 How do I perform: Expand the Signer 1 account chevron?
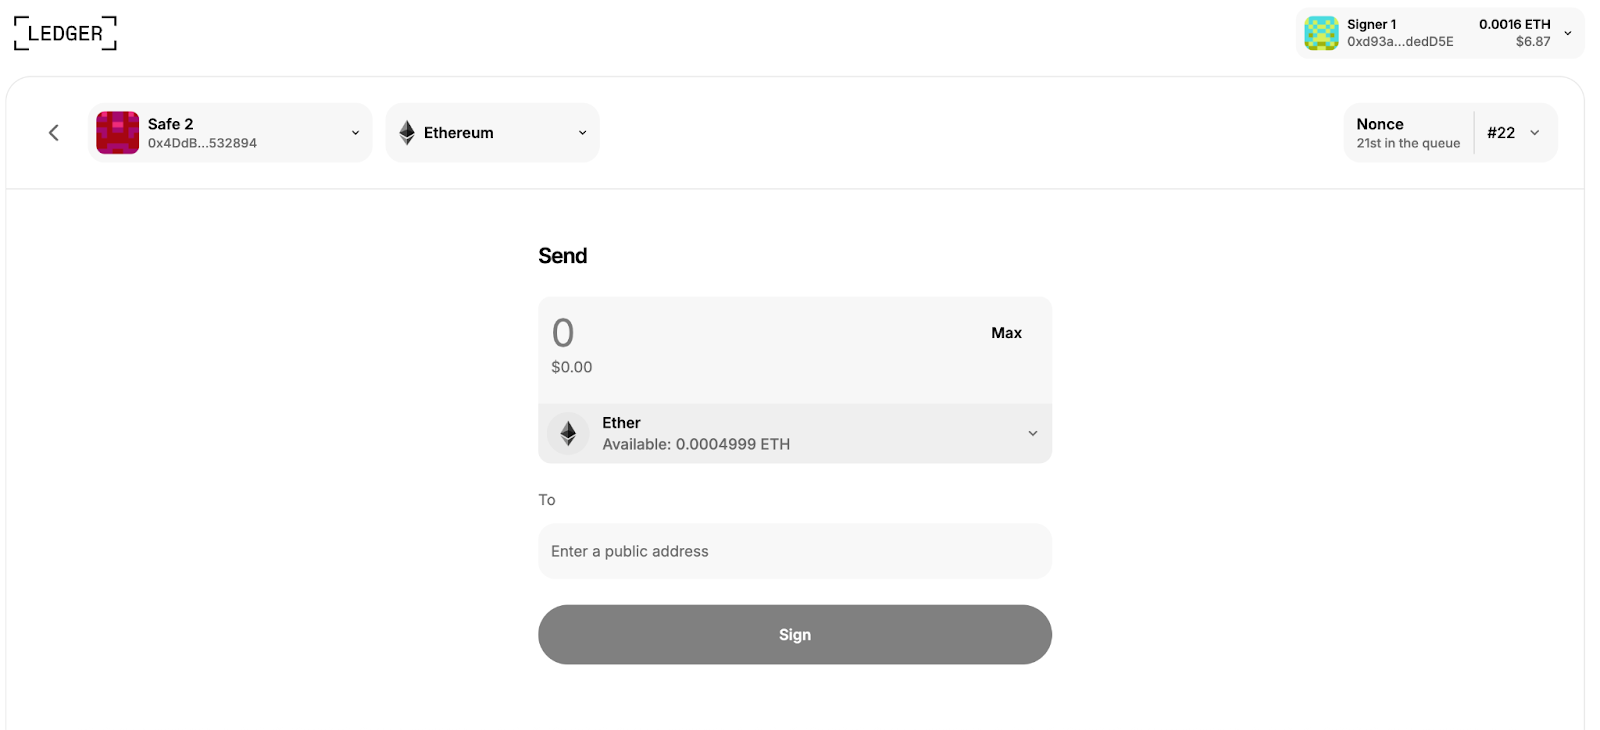[x=1568, y=33]
